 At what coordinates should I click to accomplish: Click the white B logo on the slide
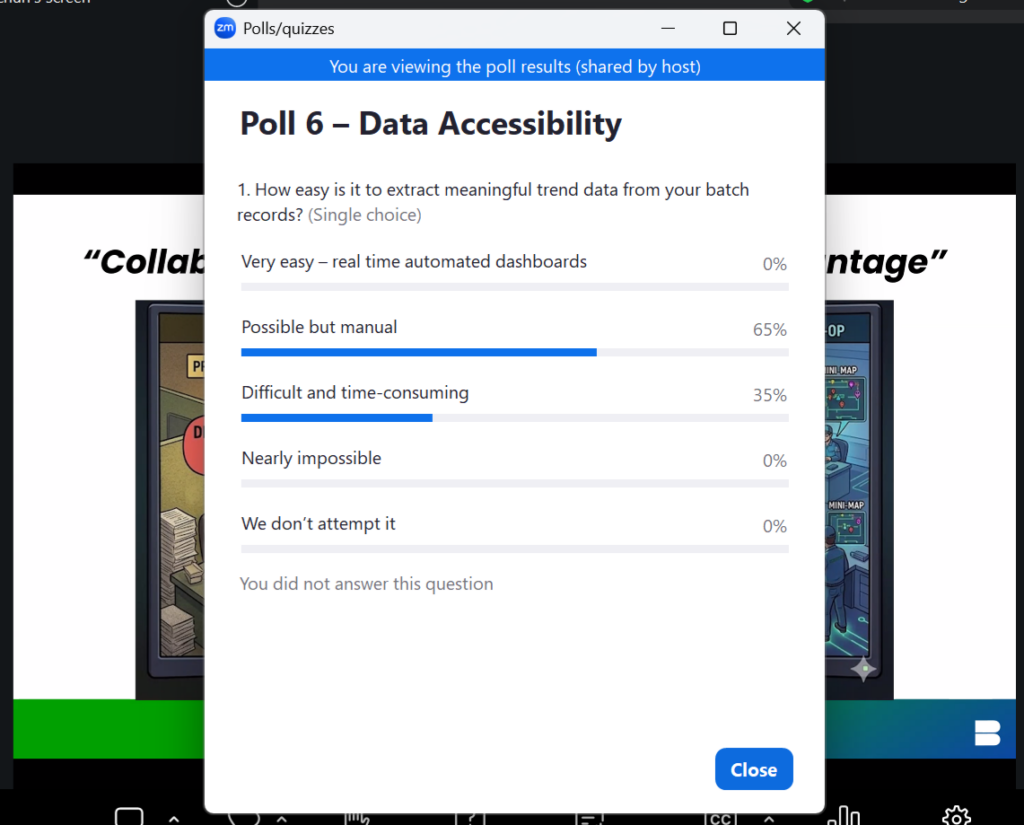(987, 732)
